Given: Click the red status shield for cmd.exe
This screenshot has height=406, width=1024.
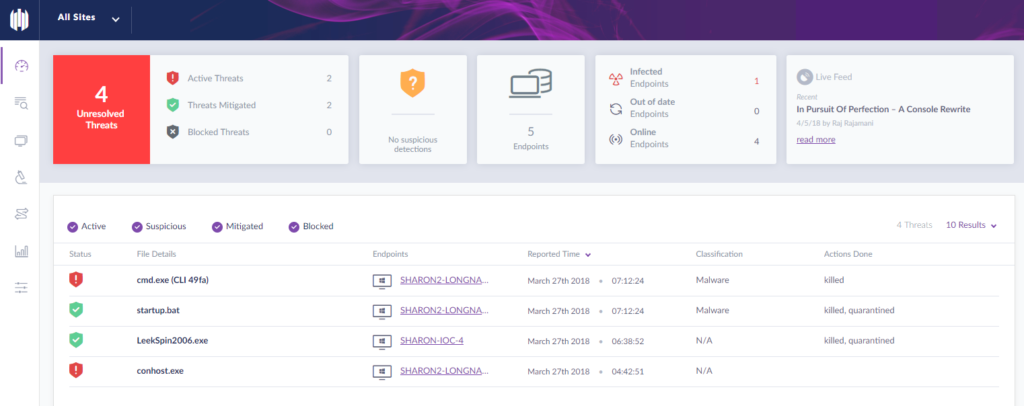Looking at the screenshot, I should 76,280.
